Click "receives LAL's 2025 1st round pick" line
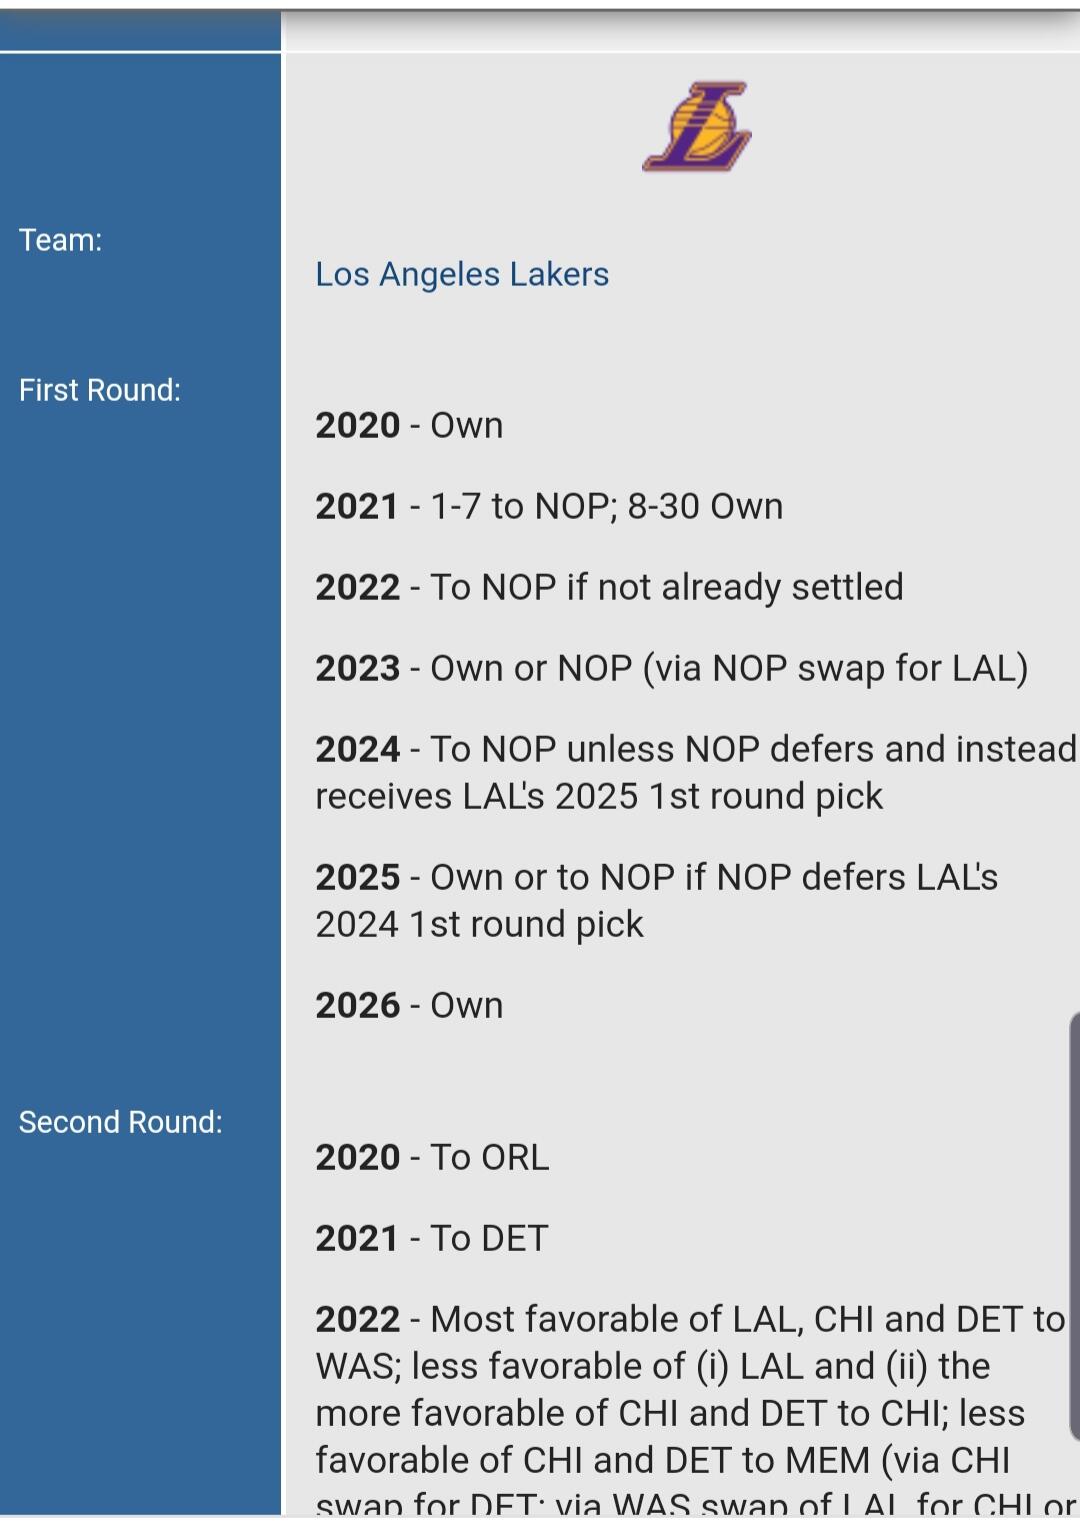 599,796
